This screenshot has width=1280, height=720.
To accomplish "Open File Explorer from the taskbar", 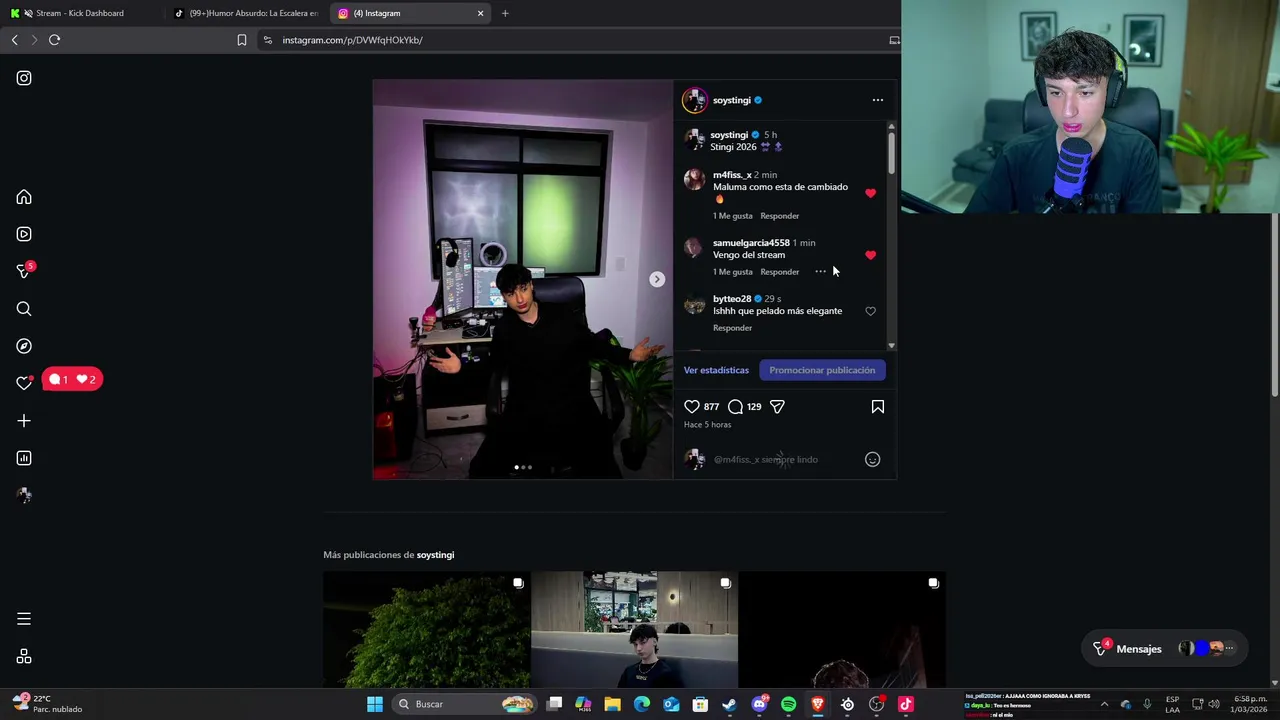I will pyautogui.click(x=612, y=704).
